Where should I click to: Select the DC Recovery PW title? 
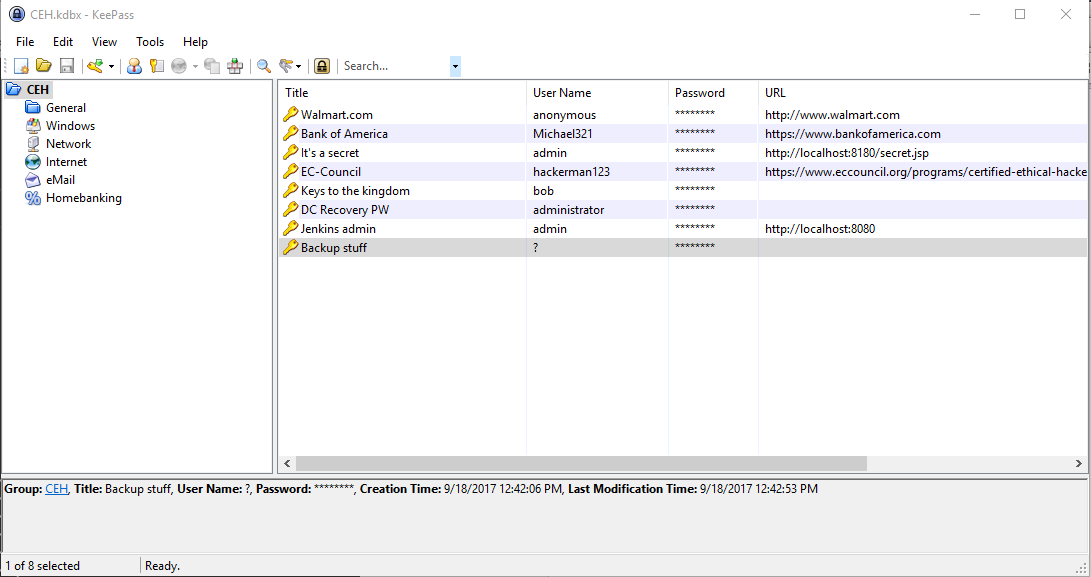point(344,210)
